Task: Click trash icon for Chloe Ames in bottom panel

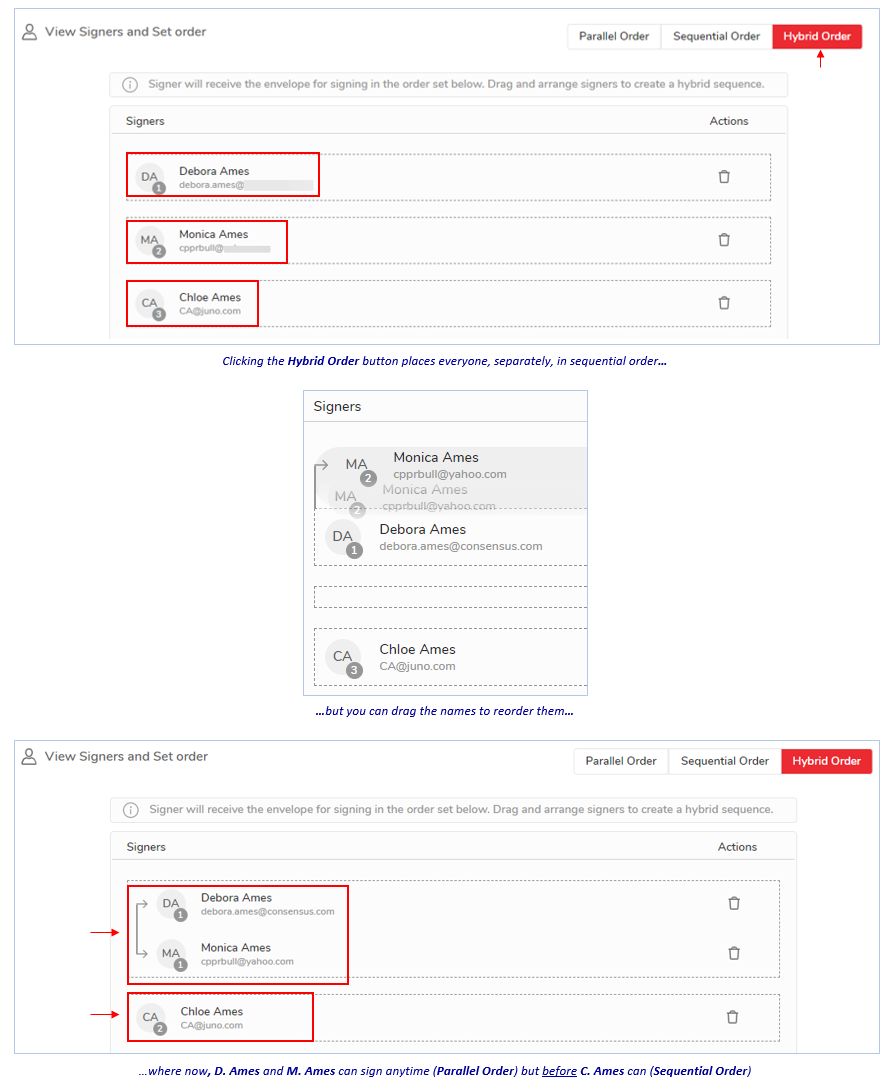Action: point(732,1017)
